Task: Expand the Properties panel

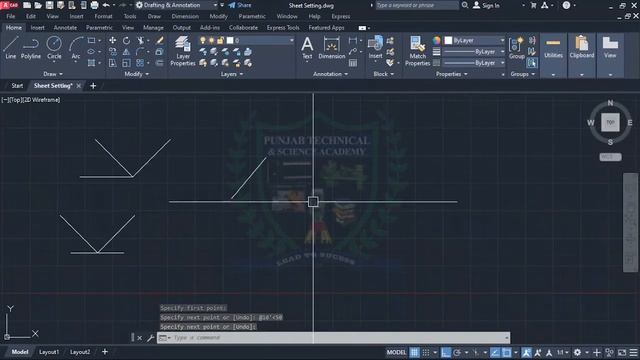Action: coord(451,74)
